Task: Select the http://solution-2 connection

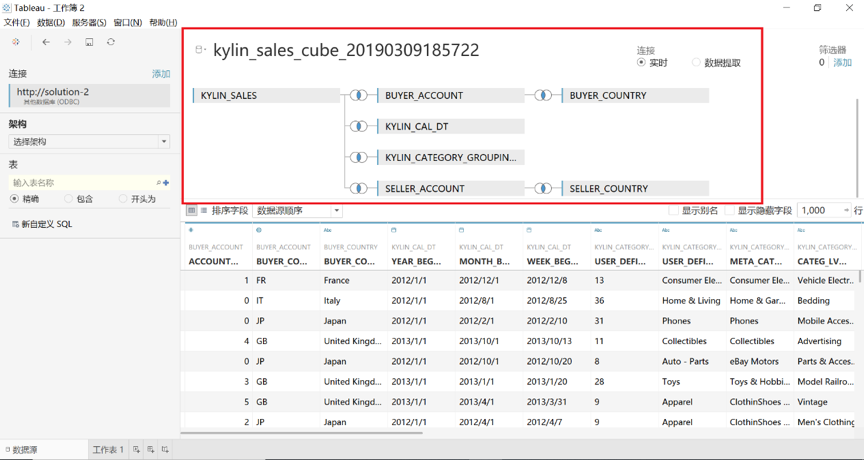Action: pyautogui.click(x=89, y=95)
